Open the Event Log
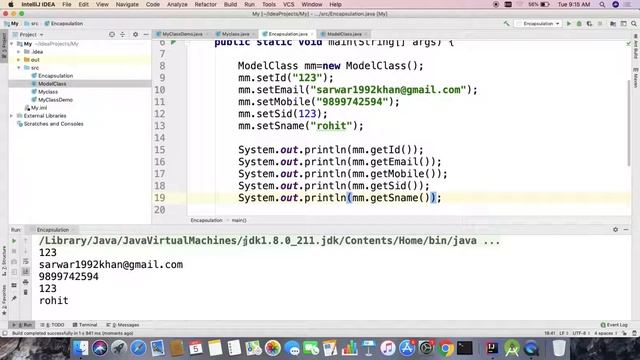The image size is (640, 360). click(614, 325)
